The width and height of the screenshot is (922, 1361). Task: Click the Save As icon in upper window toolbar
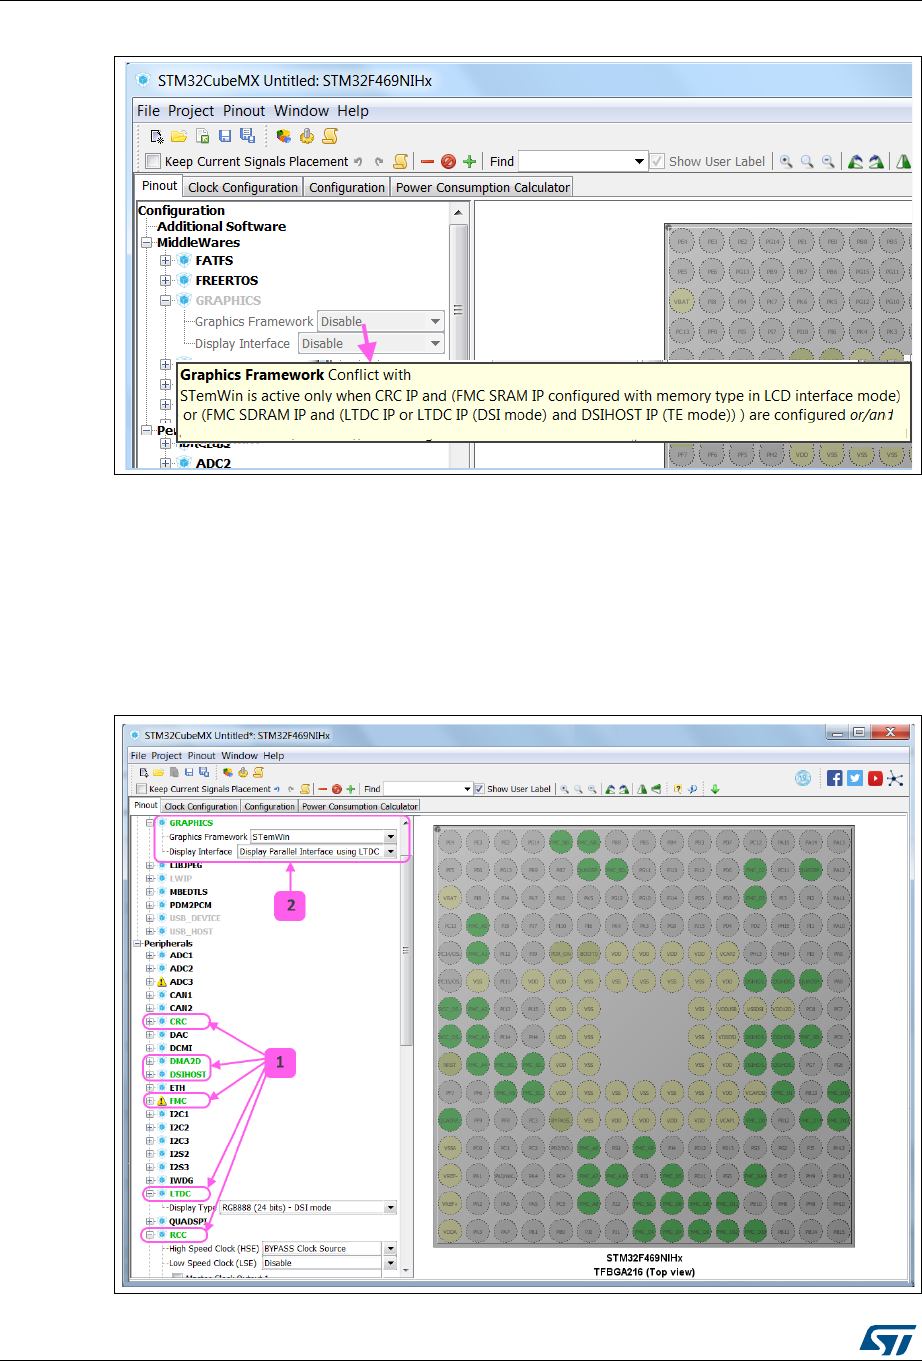click(x=247, y=136)
